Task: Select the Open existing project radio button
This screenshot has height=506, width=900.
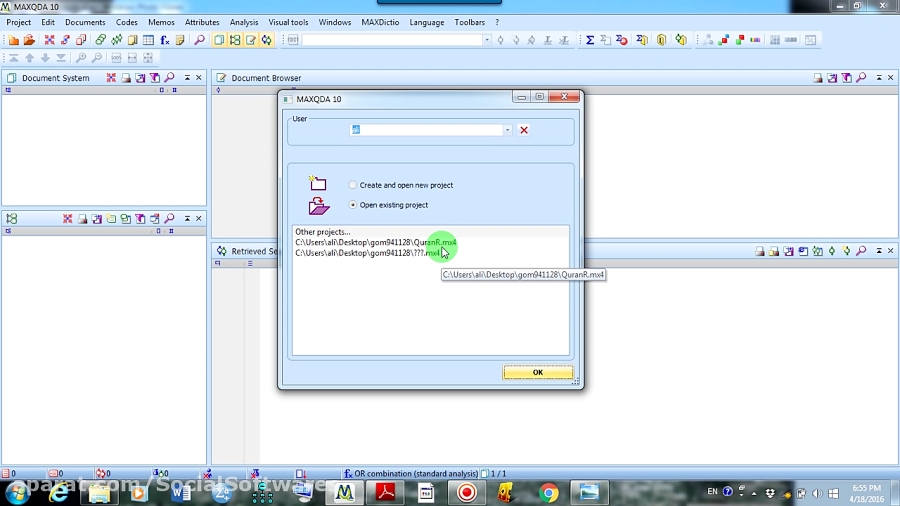Action: point(352,205)
